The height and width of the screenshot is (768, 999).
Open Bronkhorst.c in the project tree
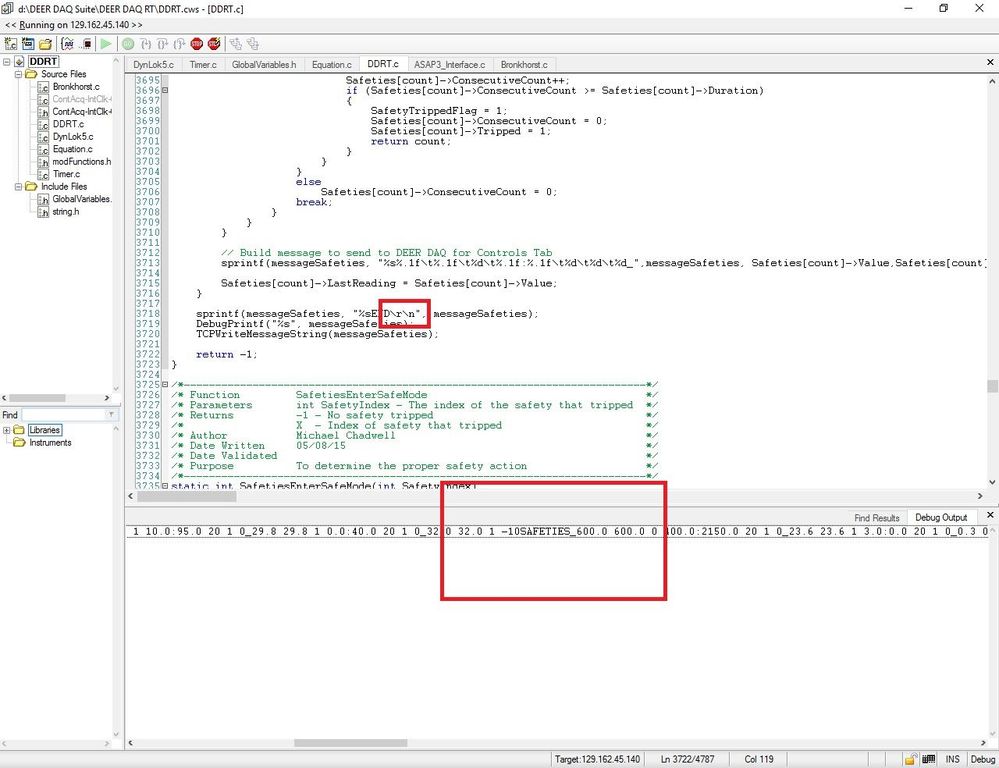coord(75,87)
